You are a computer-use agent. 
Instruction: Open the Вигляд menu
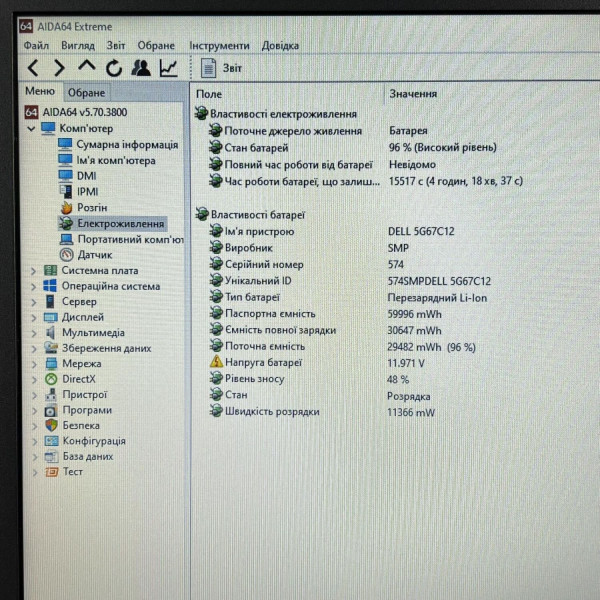coord(78,46)
